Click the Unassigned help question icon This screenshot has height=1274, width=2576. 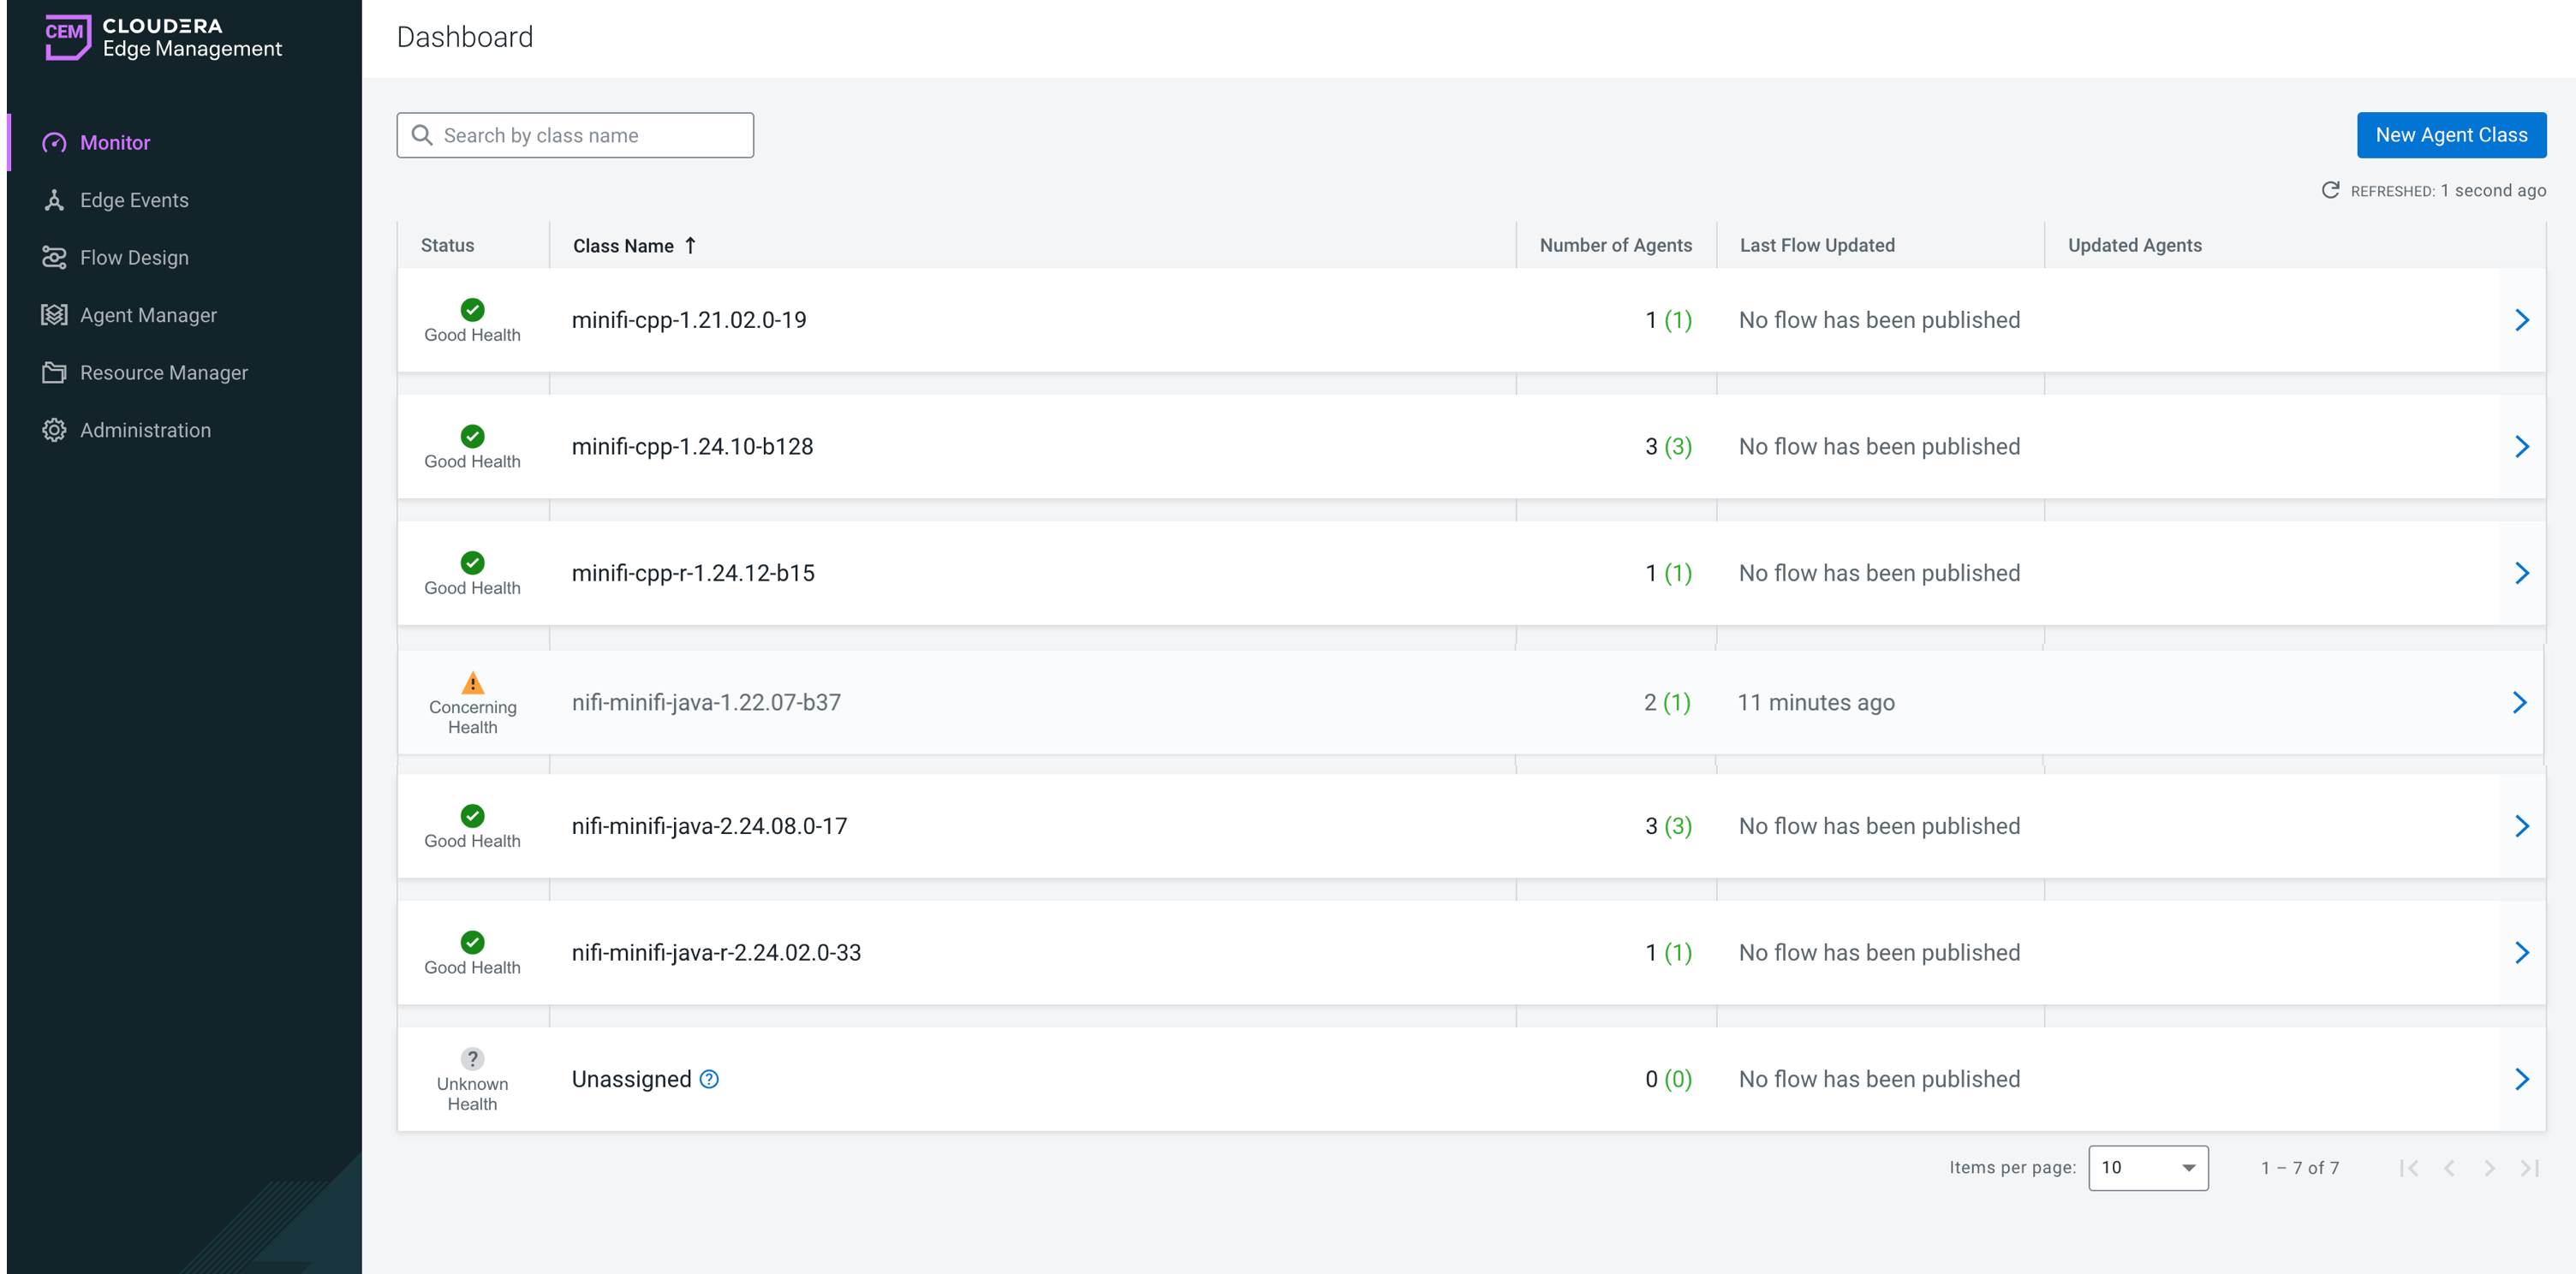[x=709, y=1079]
